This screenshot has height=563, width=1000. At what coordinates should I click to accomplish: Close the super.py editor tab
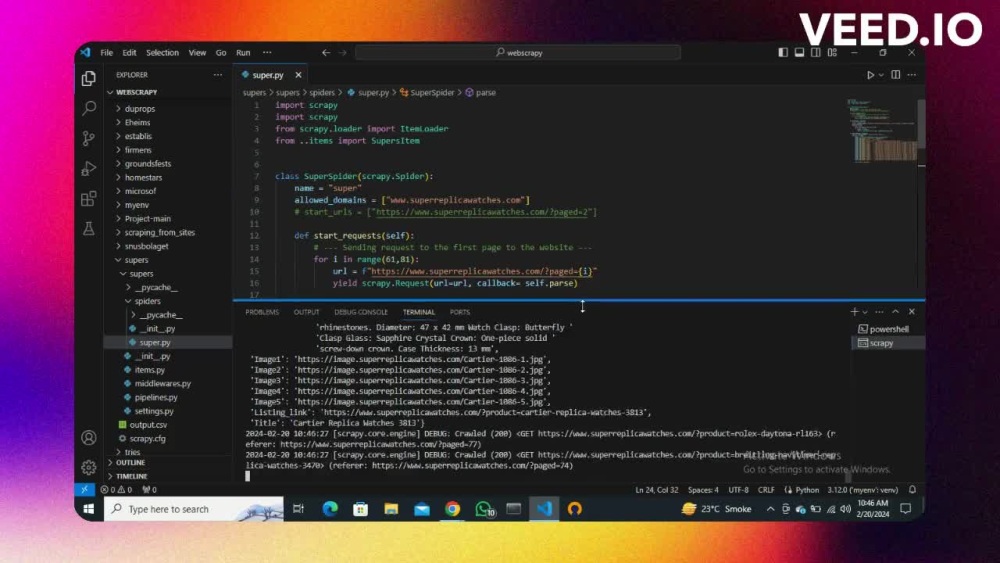tap(298, 75)
